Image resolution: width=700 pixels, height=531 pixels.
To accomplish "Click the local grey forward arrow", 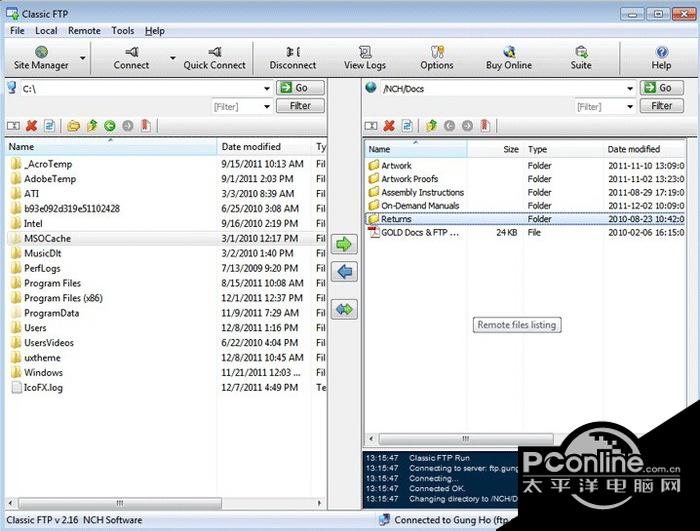I will (128, 126).
